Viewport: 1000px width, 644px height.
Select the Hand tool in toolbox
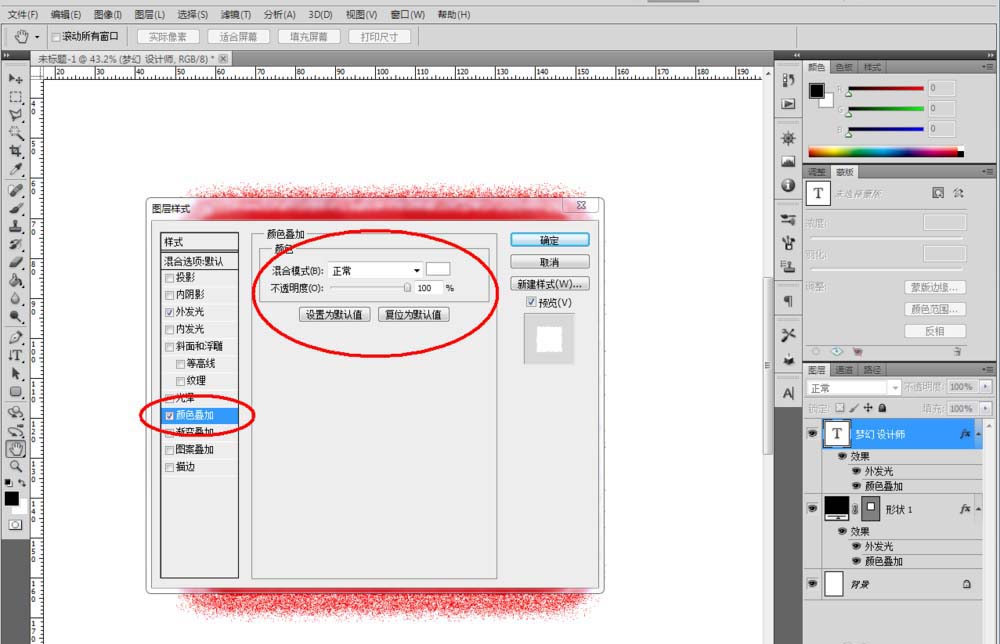click(15, 449)
